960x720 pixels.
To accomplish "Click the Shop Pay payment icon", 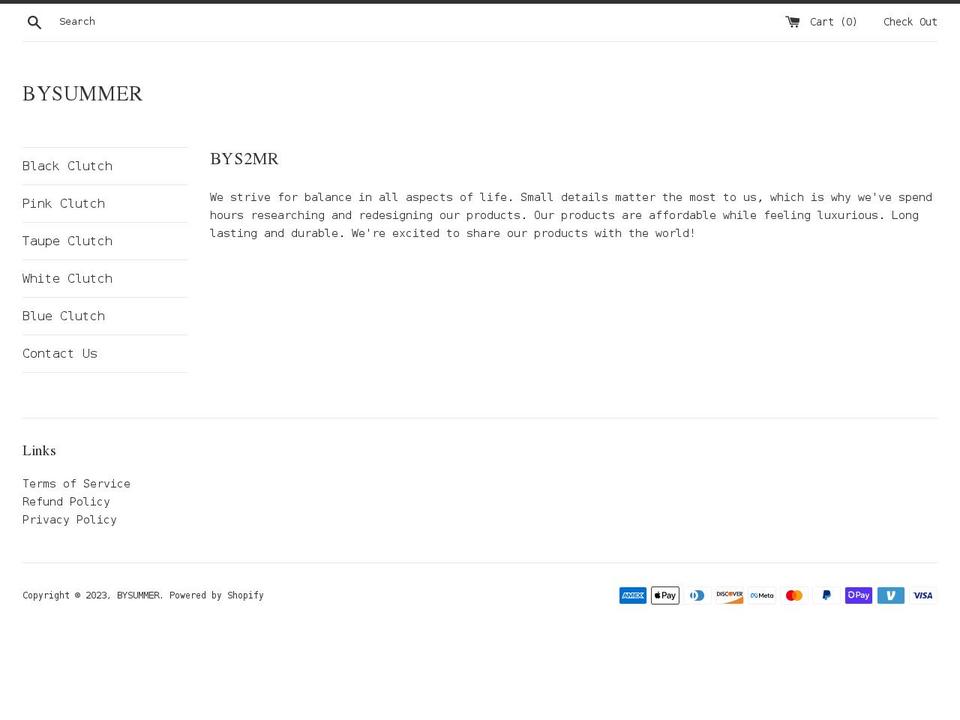I will coord(858,595).
